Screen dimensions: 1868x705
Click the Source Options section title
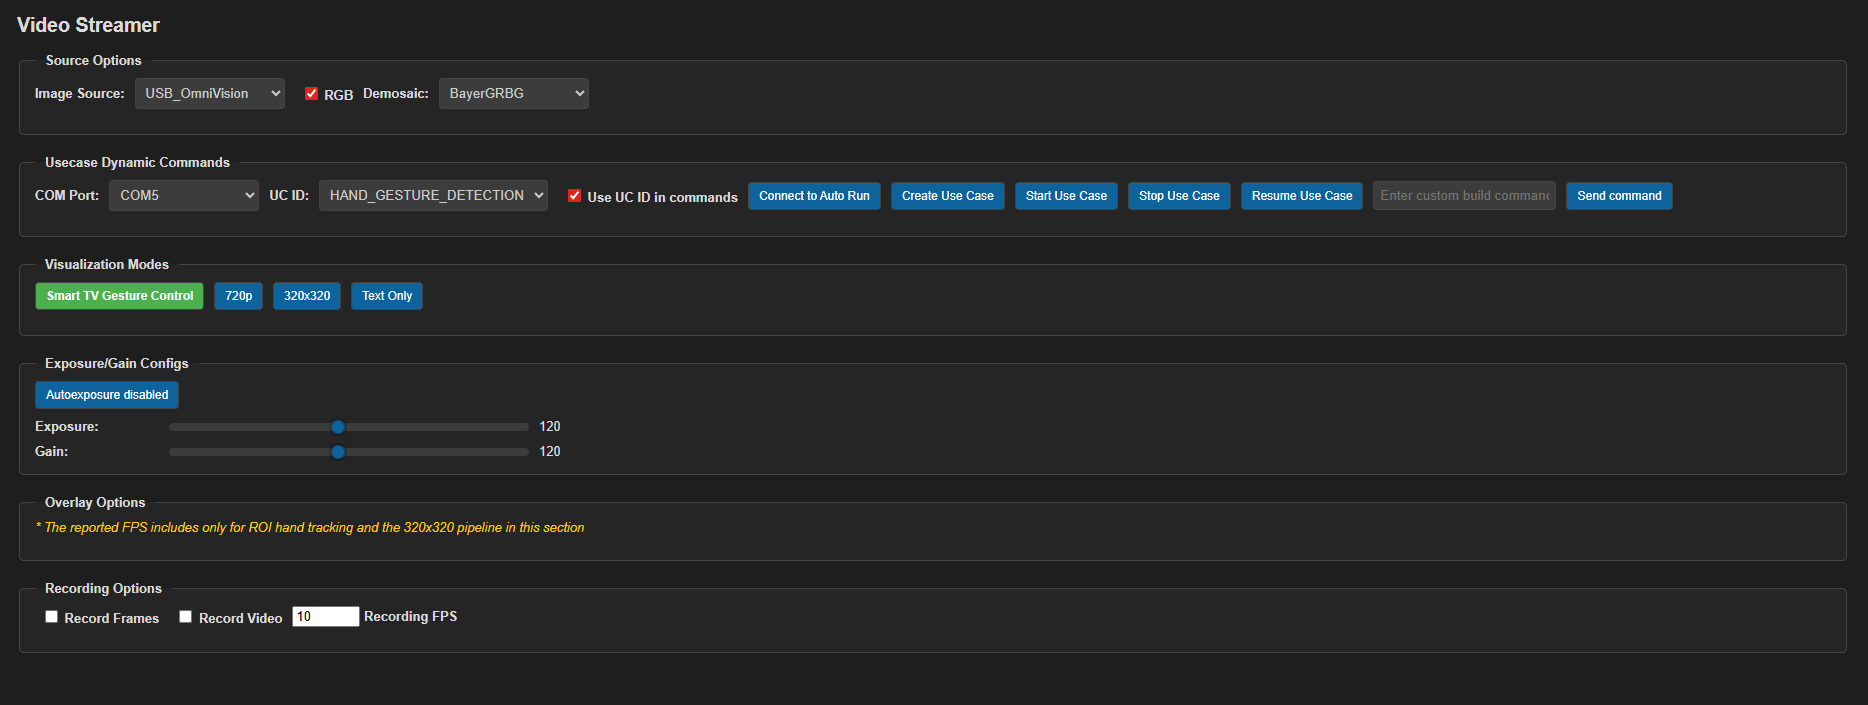point(94,61)
